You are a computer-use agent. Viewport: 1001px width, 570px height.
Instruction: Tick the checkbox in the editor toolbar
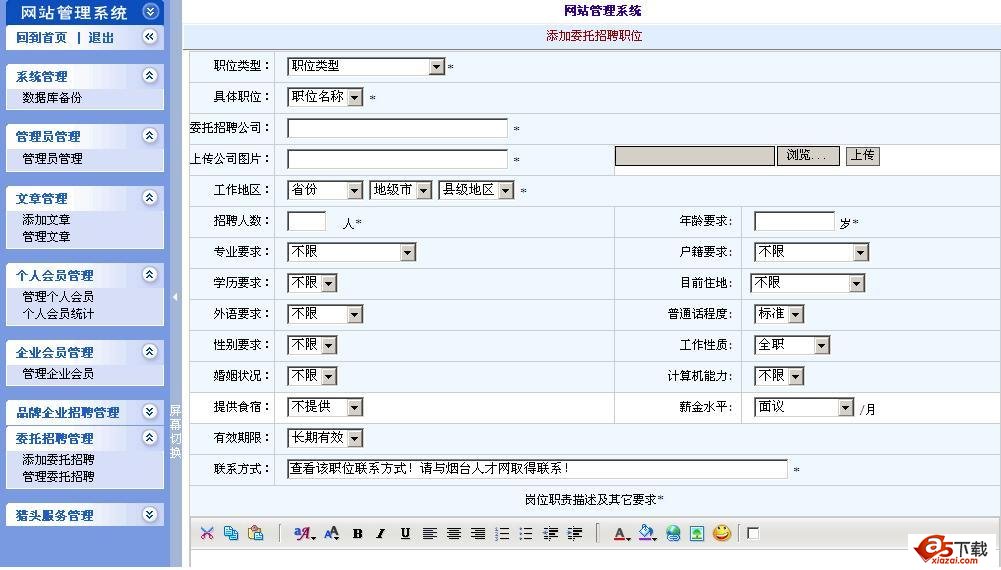[x=753, y=534]
